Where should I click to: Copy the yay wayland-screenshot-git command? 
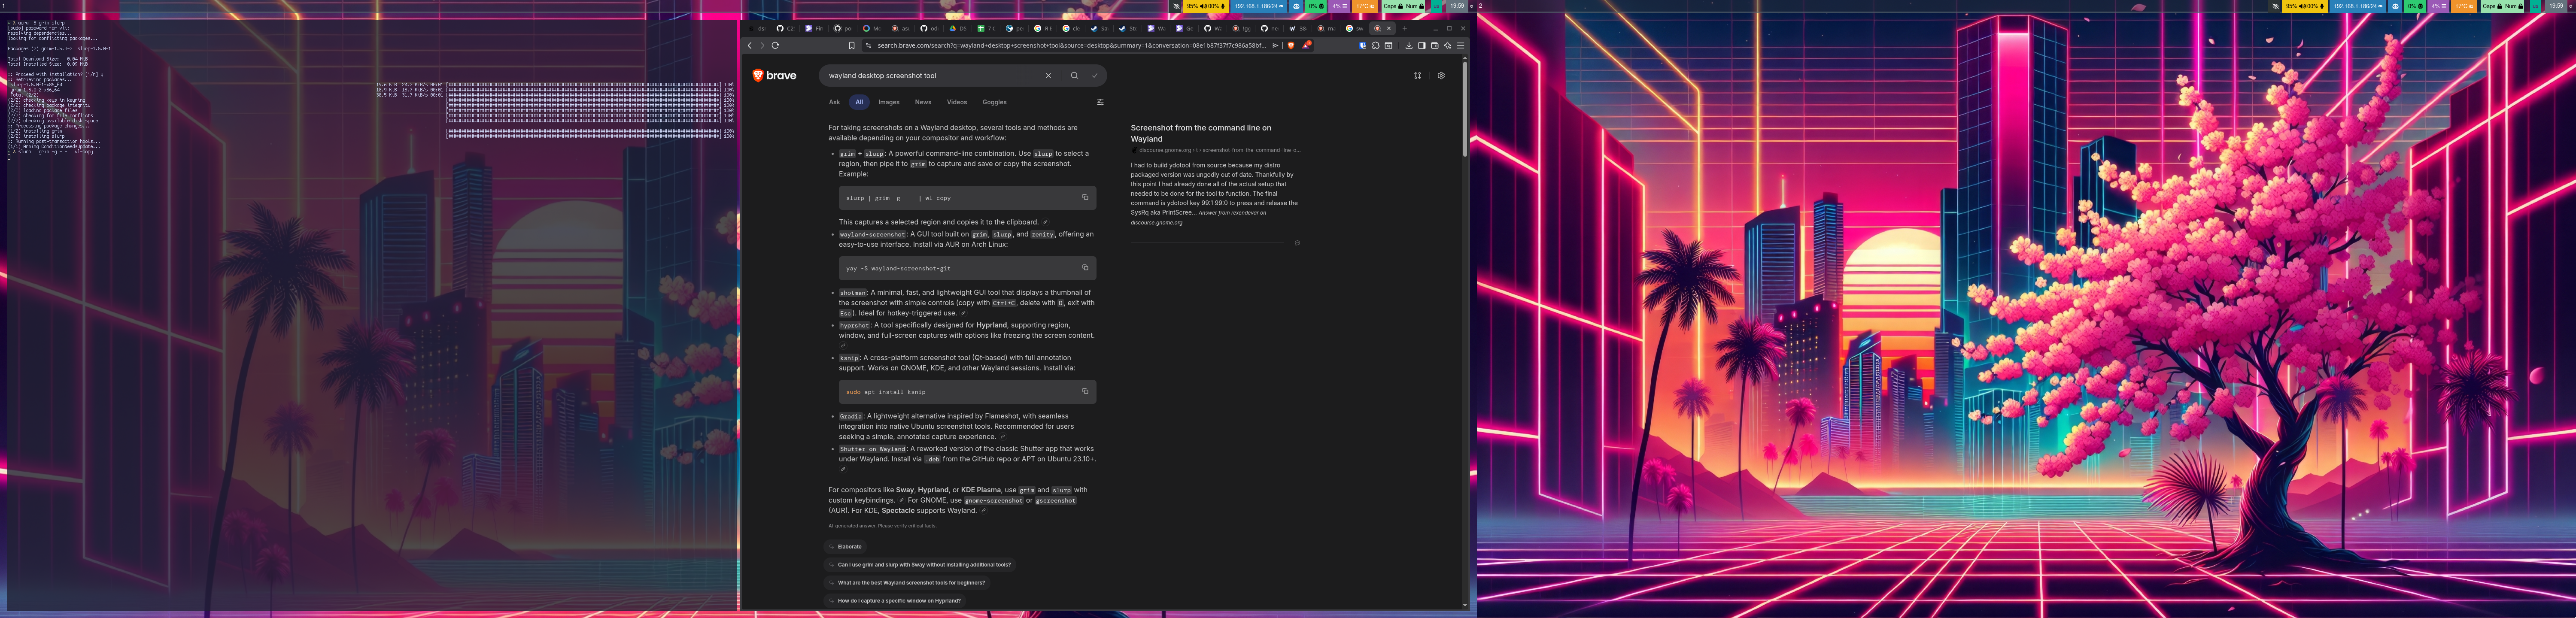1085,267
